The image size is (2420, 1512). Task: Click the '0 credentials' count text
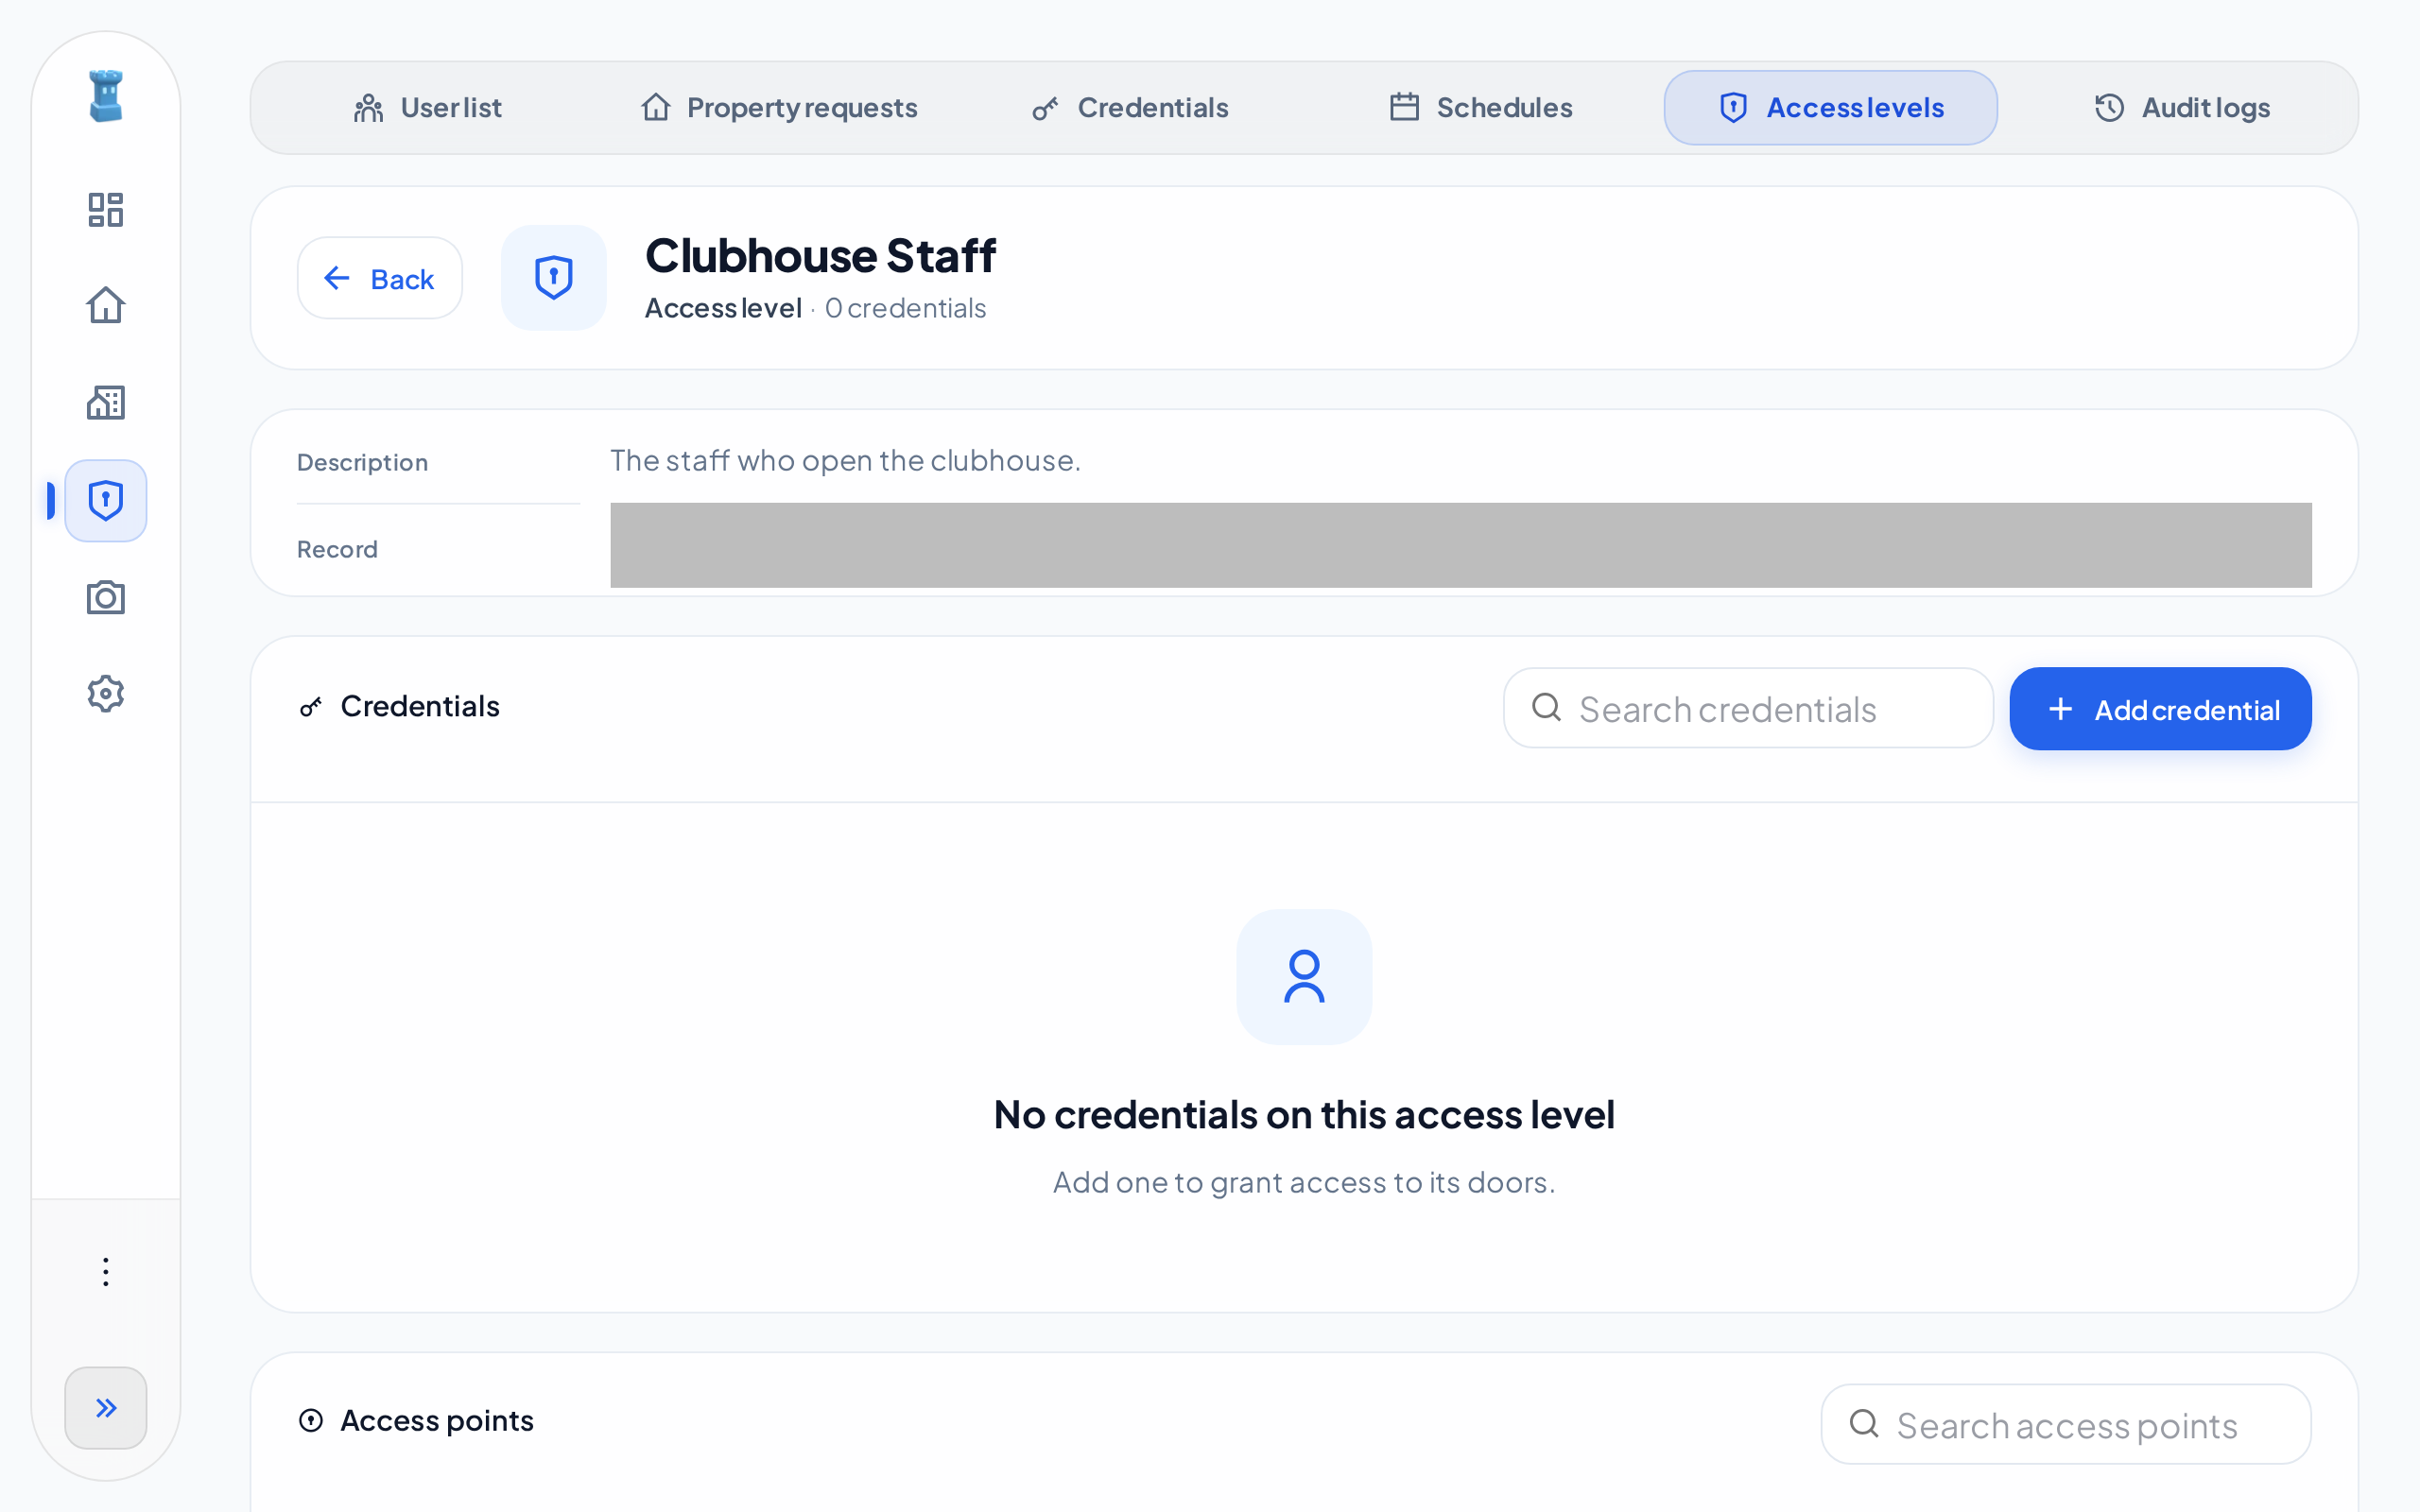tap(905, 308)
